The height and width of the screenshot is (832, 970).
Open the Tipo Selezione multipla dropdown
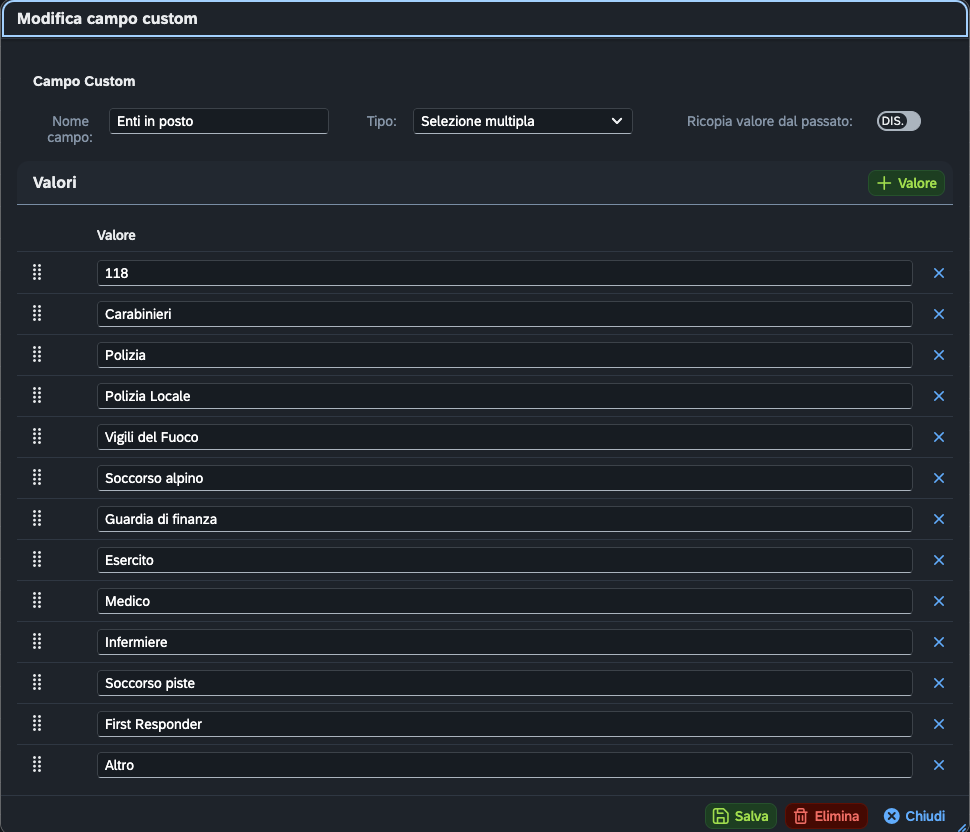522,121
